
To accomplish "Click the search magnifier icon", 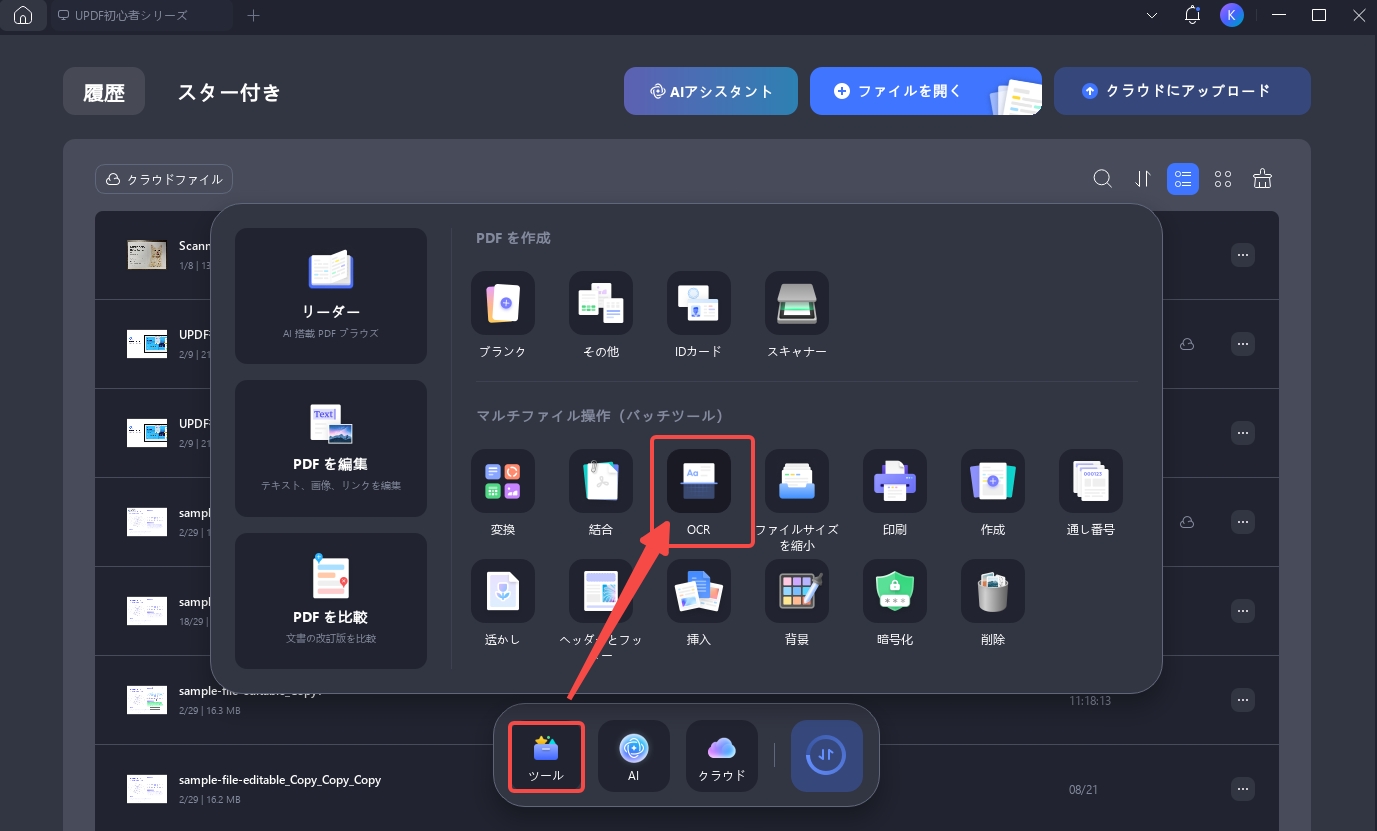I will coord(1103,179).
